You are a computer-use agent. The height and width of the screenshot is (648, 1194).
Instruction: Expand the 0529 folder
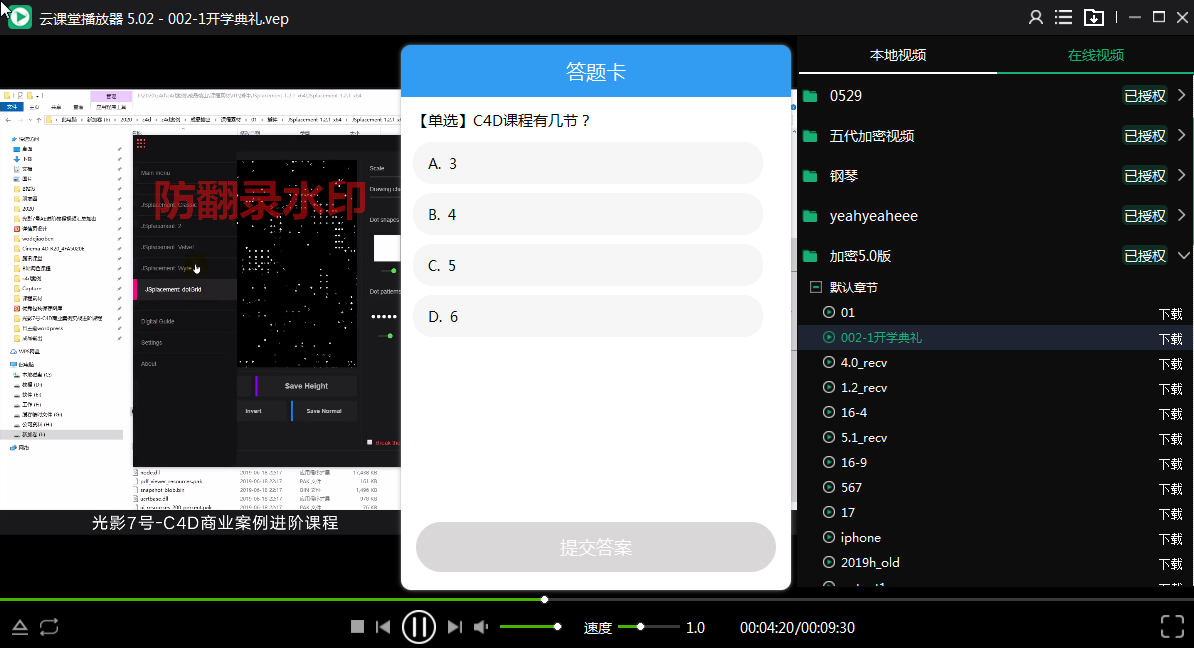(x=1182, y=96)
